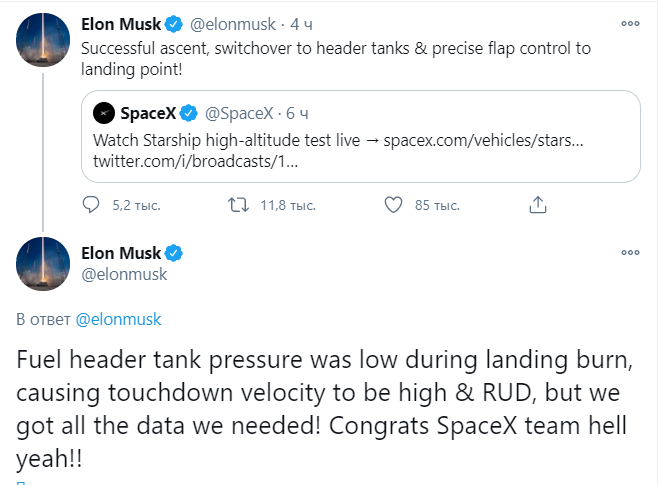Viewport: 658px width, 485px height.
Task: Click SpaceX name in quoted tweet
Action: pos(148,114)
